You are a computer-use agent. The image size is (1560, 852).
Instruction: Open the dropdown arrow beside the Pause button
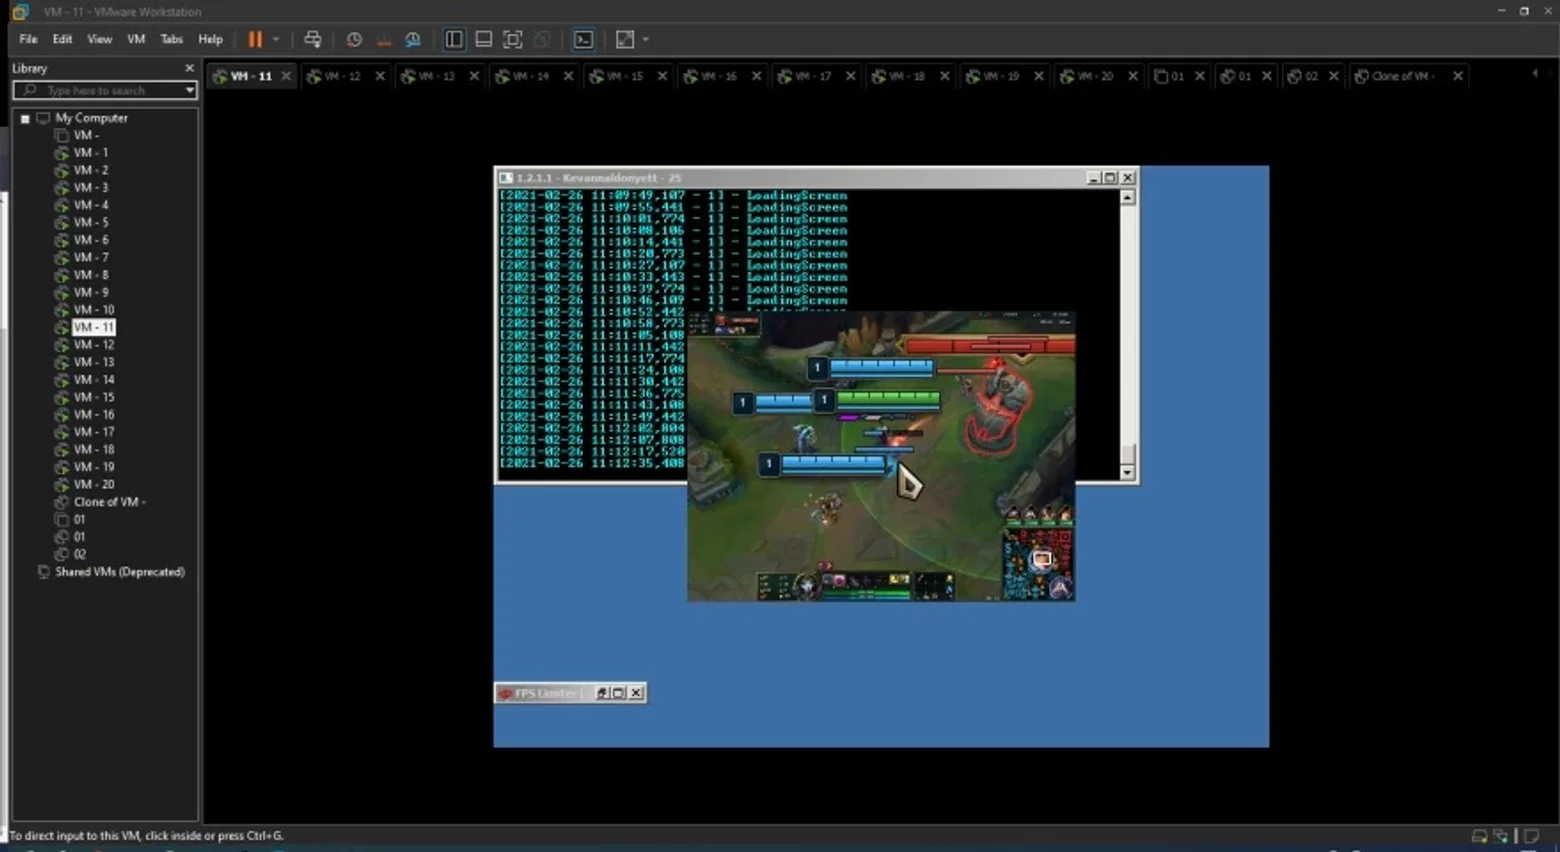click(276, 39)
